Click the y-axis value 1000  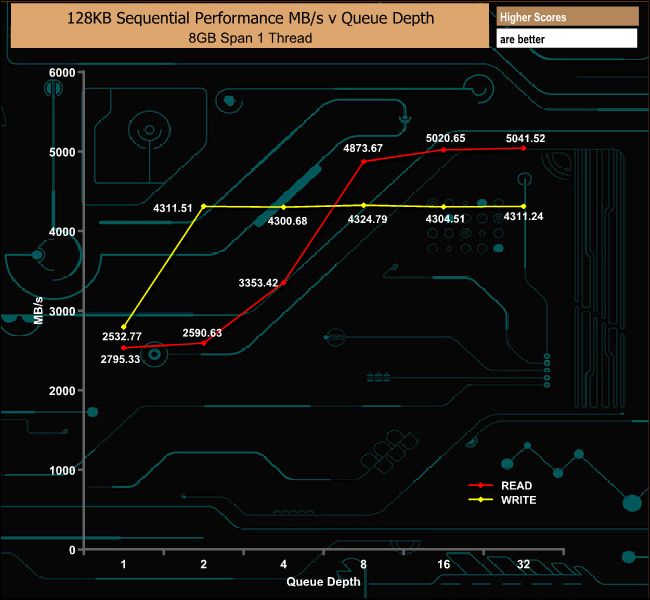(62, 471)
